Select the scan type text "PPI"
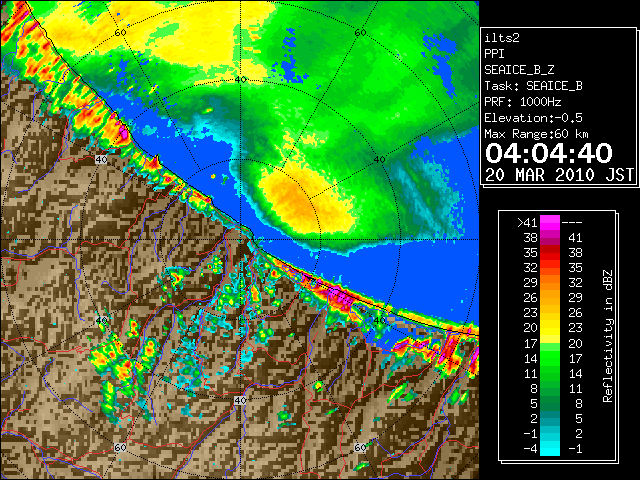Screen dimensions: 640x480 tap(494, 54)
